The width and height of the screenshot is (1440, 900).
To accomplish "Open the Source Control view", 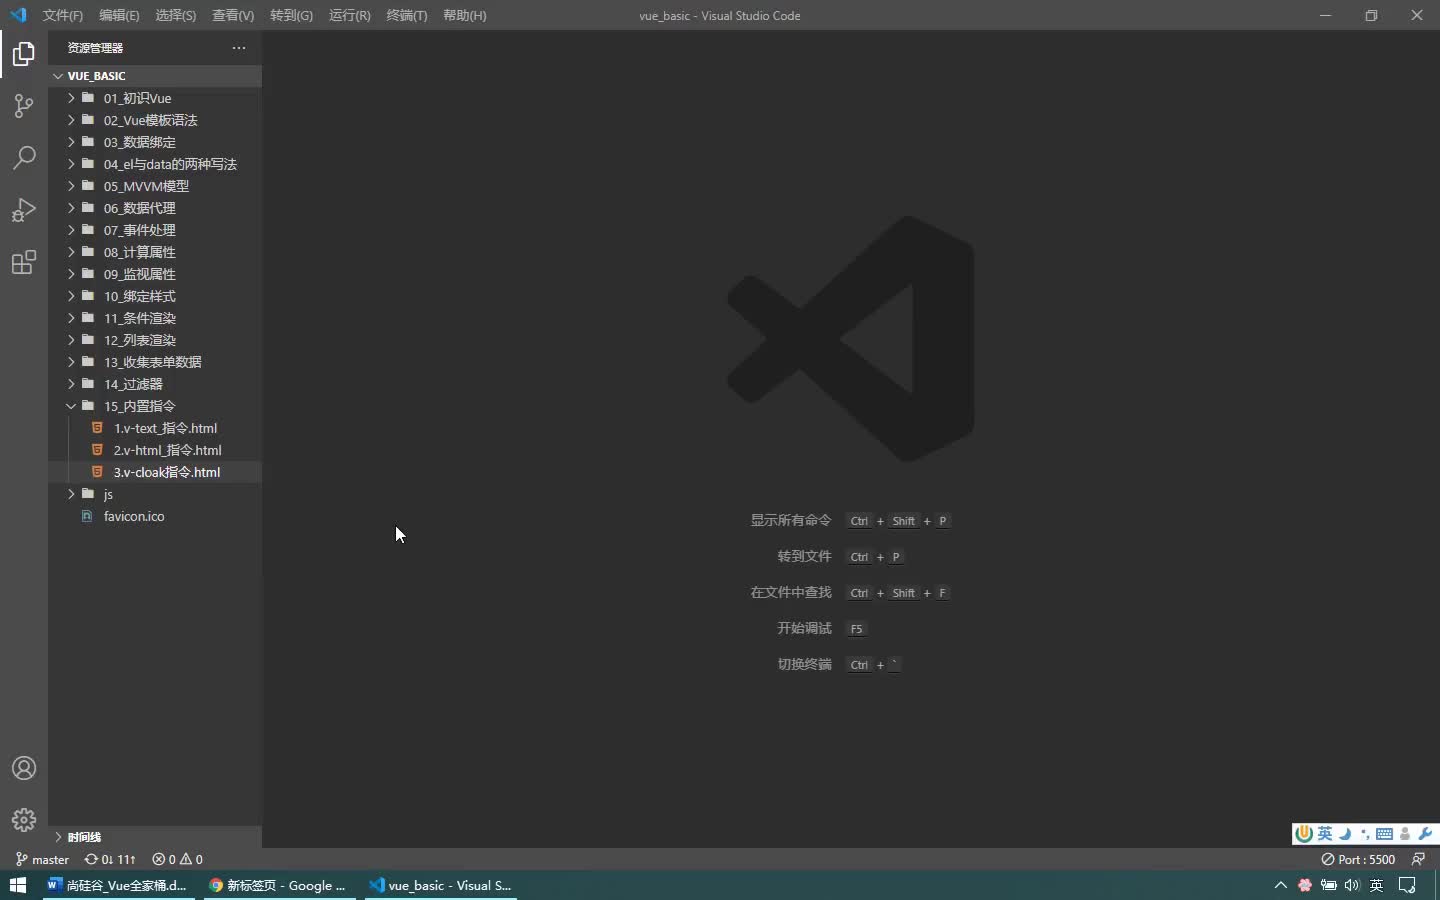I will tap(24, 106).
